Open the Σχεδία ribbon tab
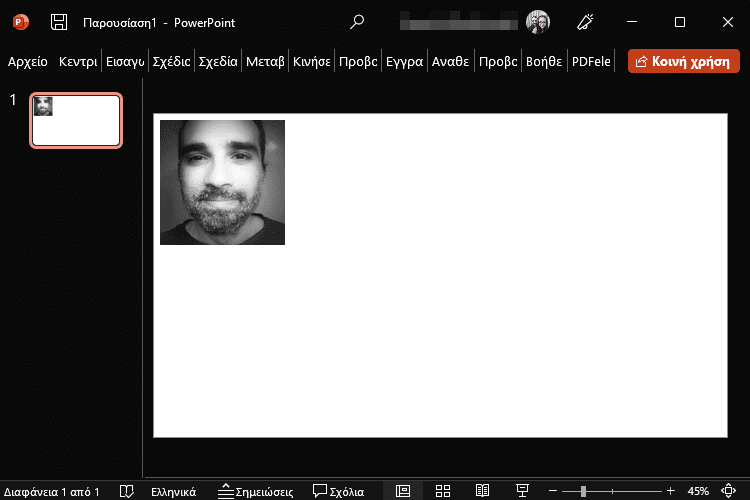This screenshot has width=750, height=500. coord(218,62)
